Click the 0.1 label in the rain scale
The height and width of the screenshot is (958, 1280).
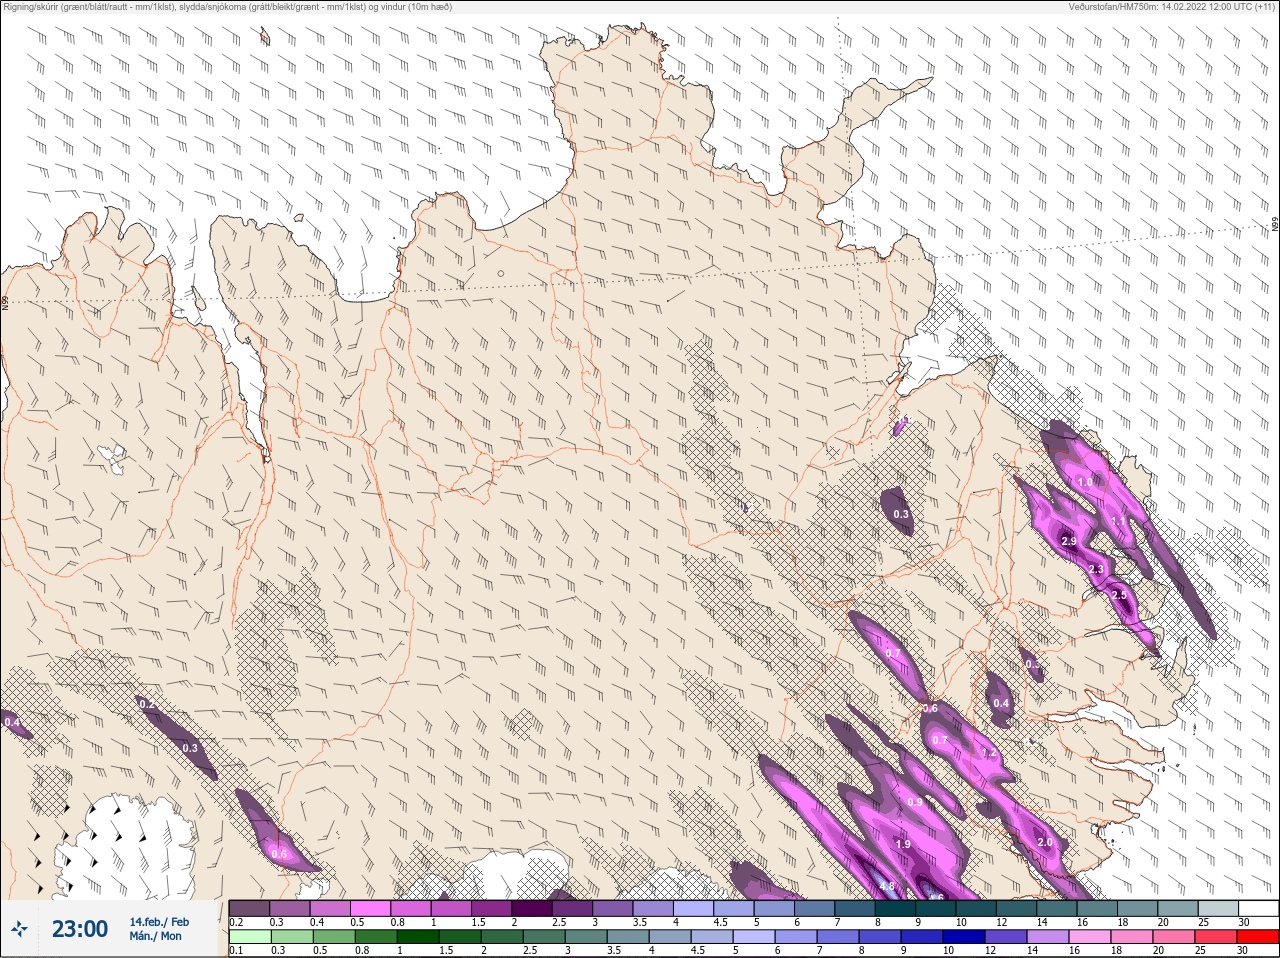[236, 950]
